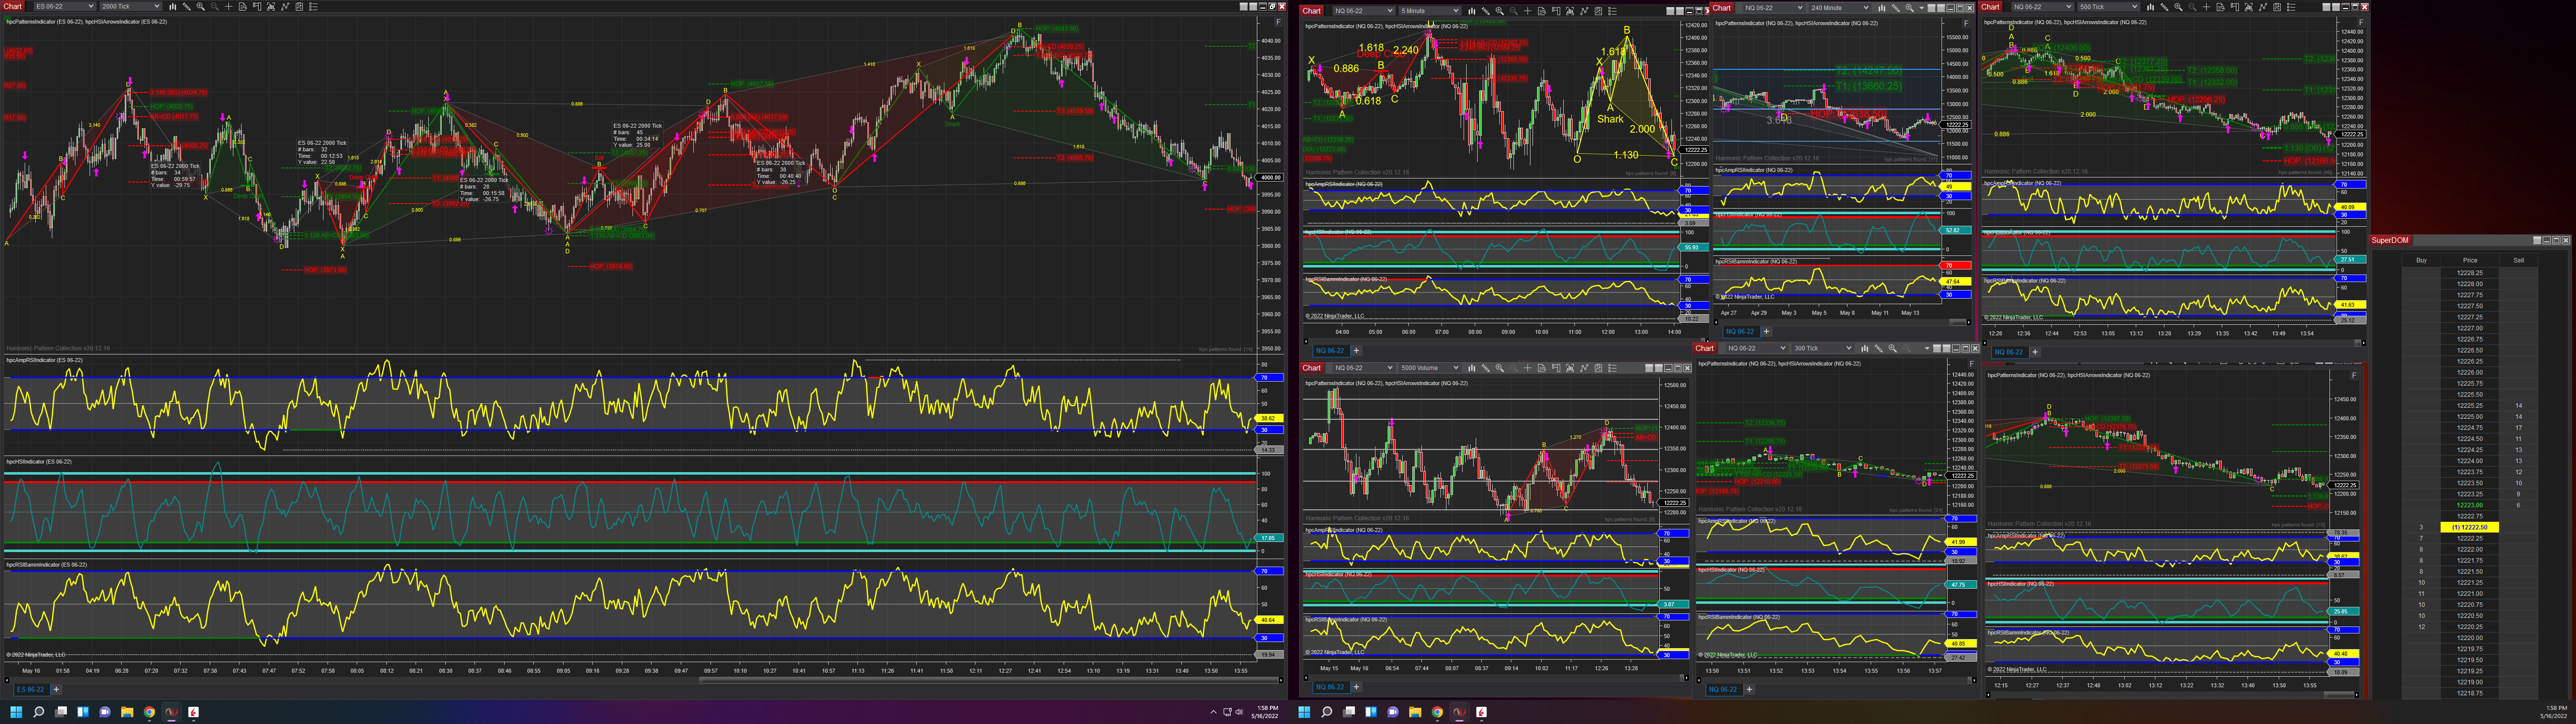Open Data Box icon in ES chart toolbar
Viewport: 2576px width, 724px height.
[x=243, y=6]
